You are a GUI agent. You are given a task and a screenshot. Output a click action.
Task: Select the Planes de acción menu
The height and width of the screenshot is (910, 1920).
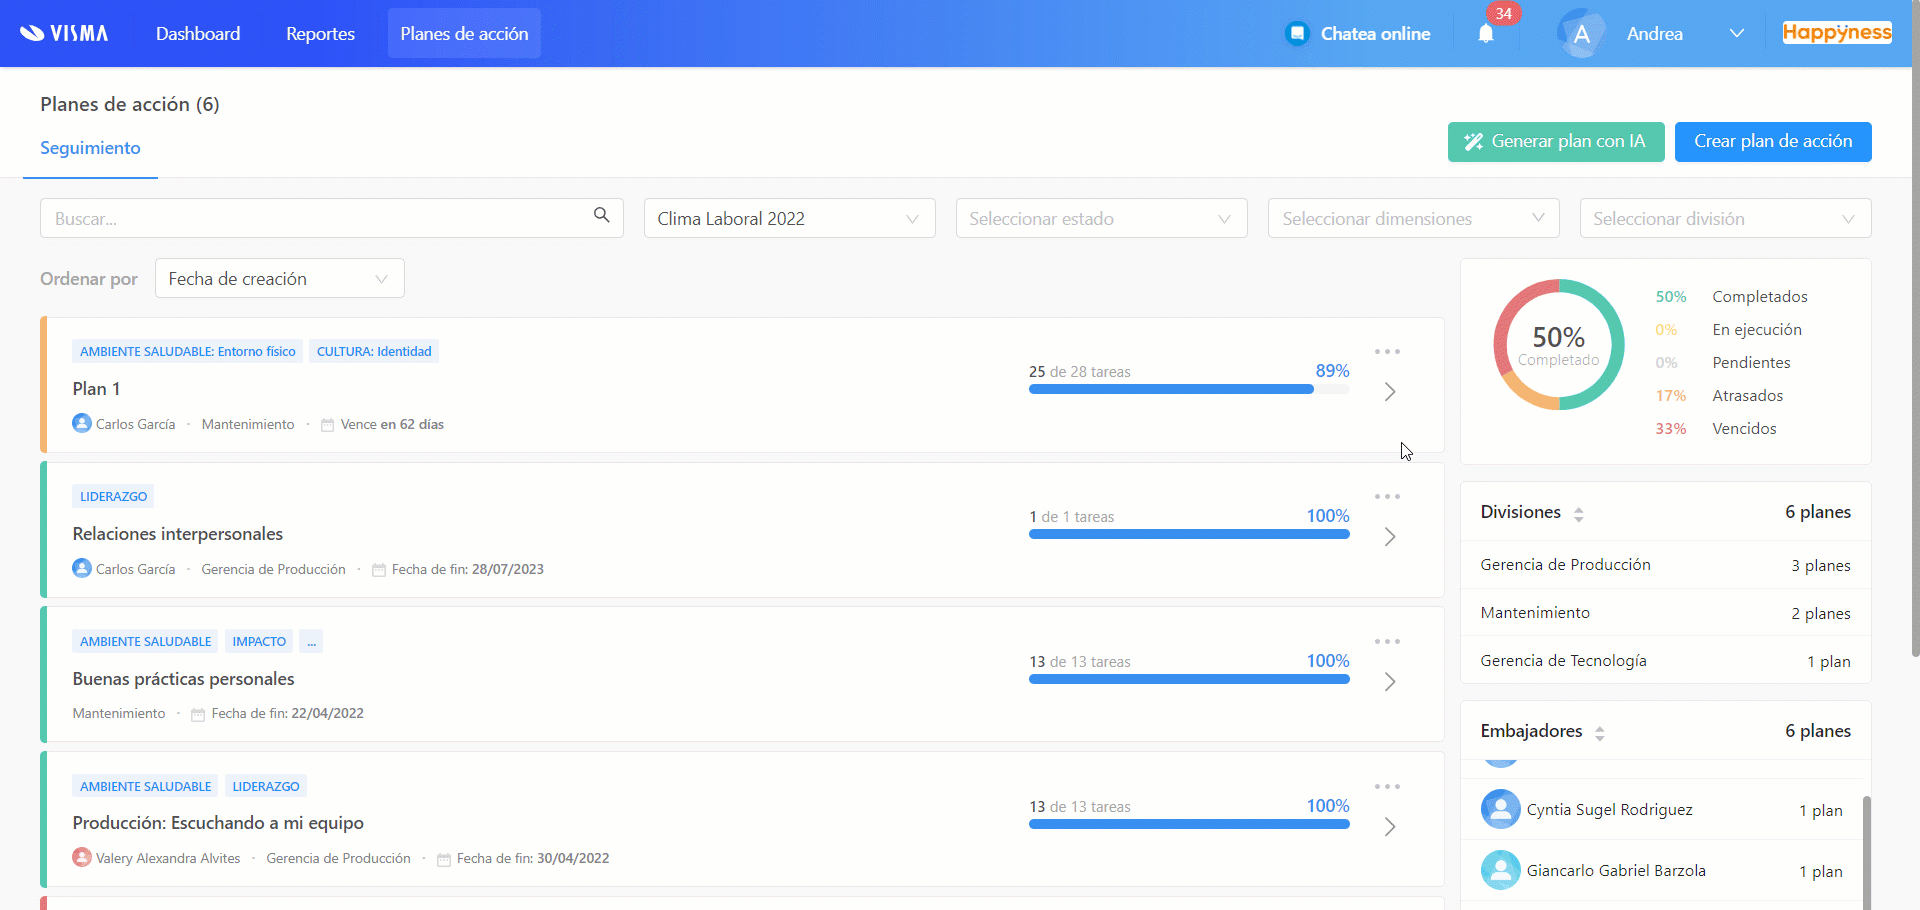(x=464, y=33)
